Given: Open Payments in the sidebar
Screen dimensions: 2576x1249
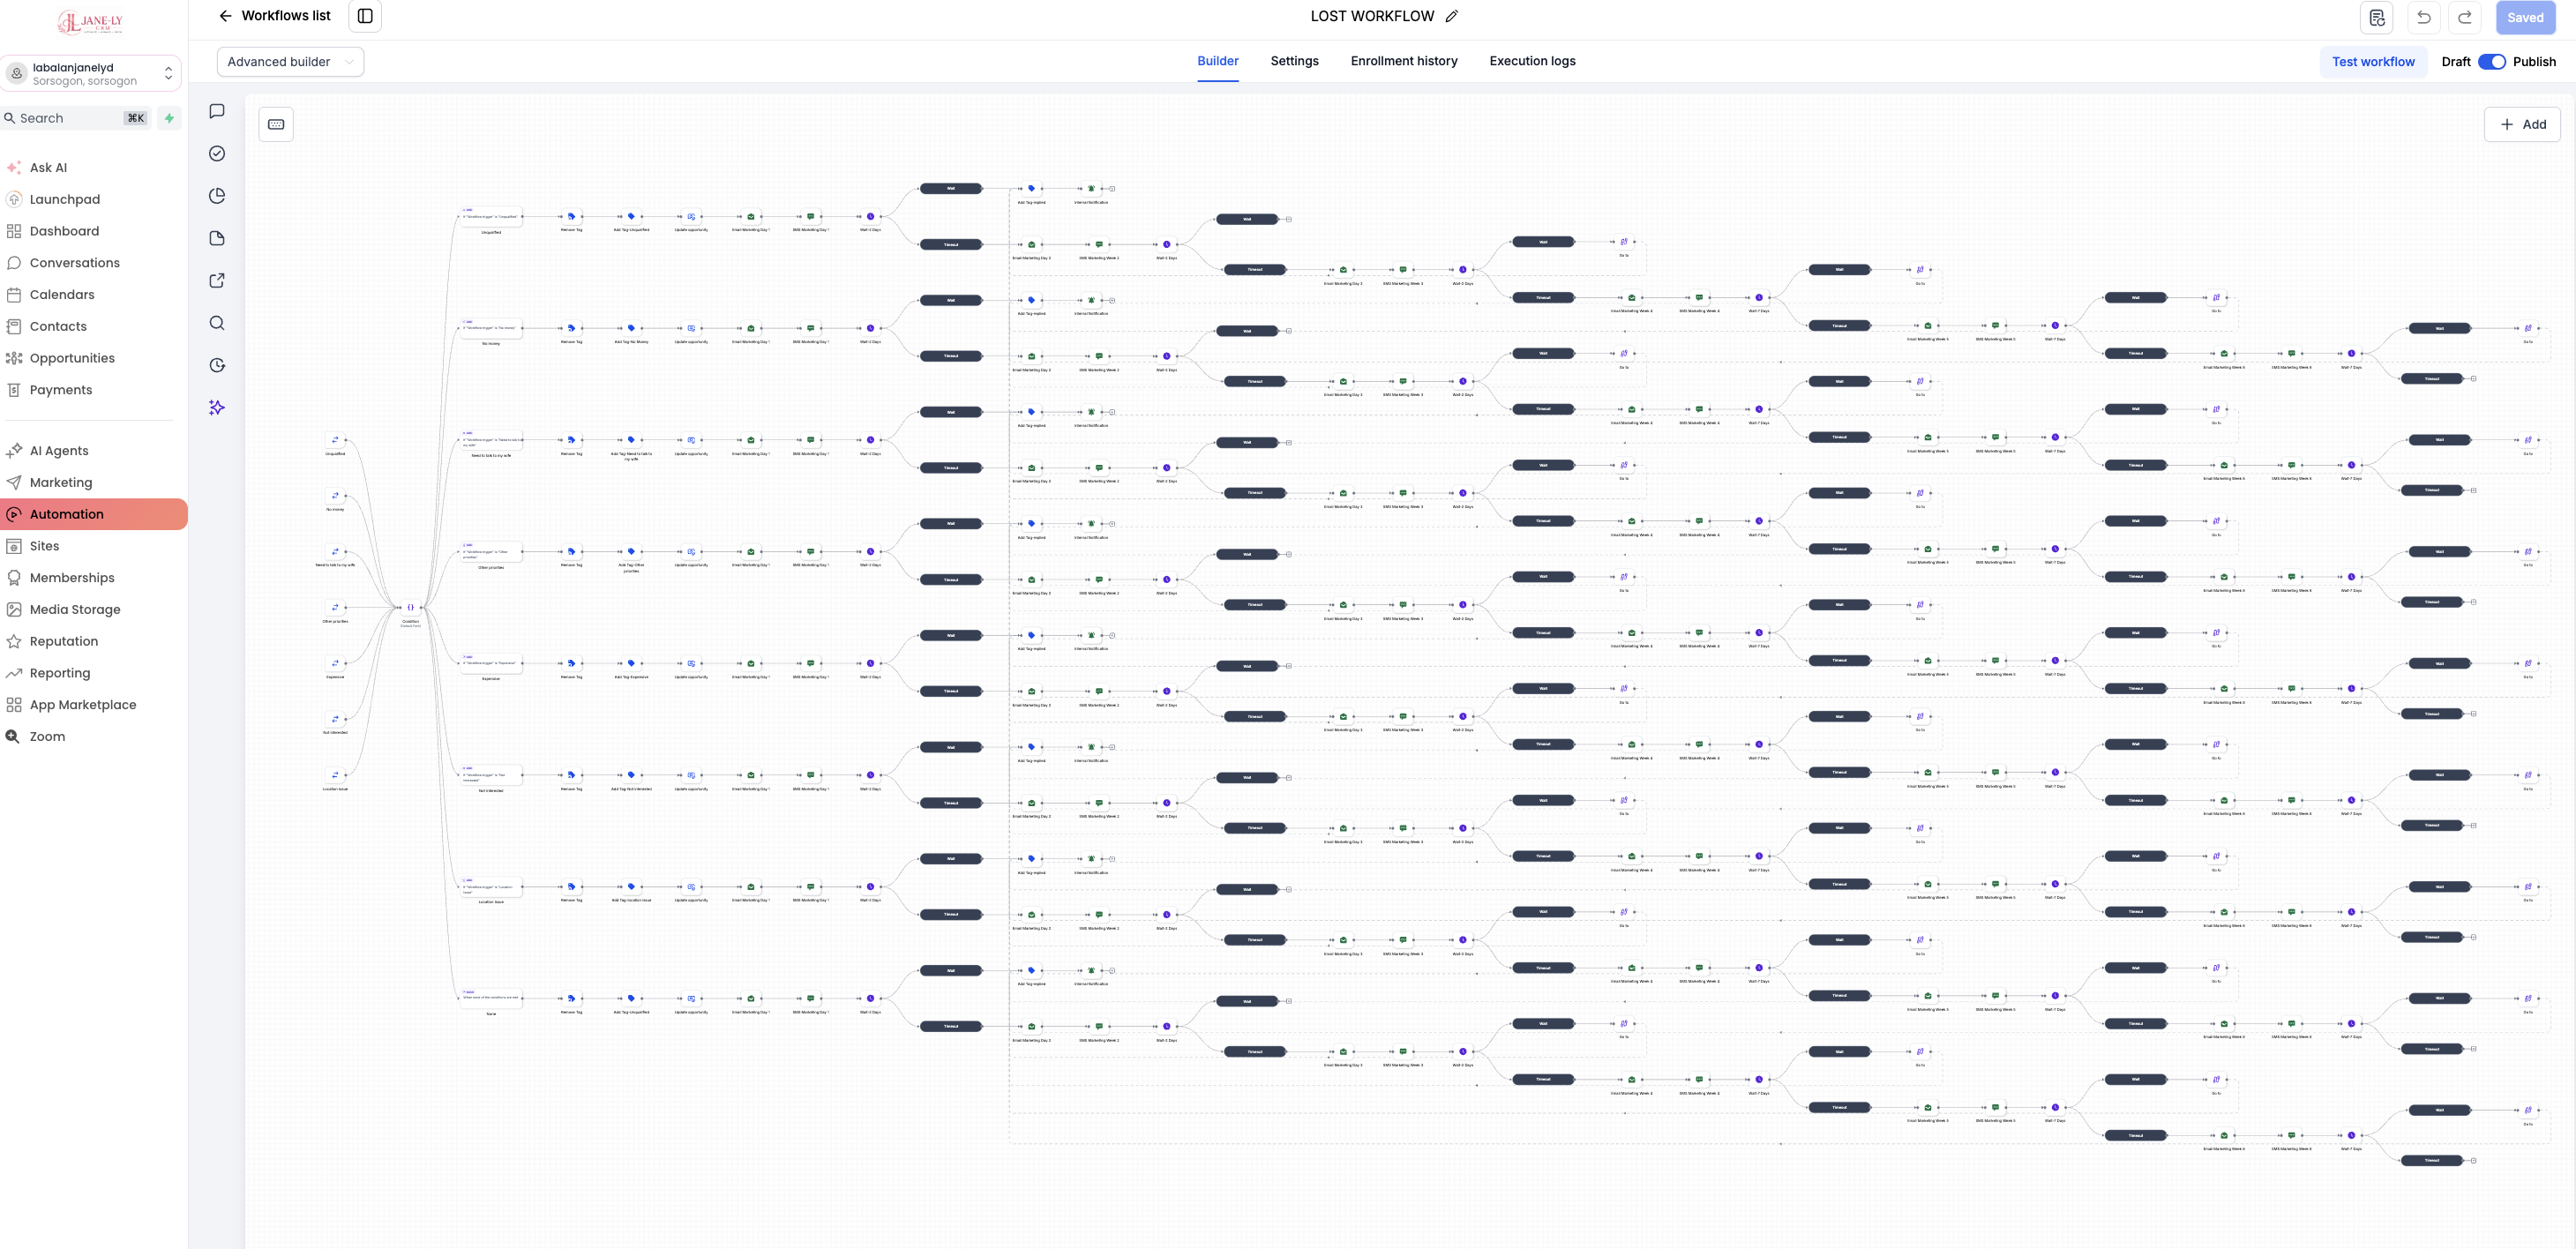Looking at the screenshot, I should 93,390.
